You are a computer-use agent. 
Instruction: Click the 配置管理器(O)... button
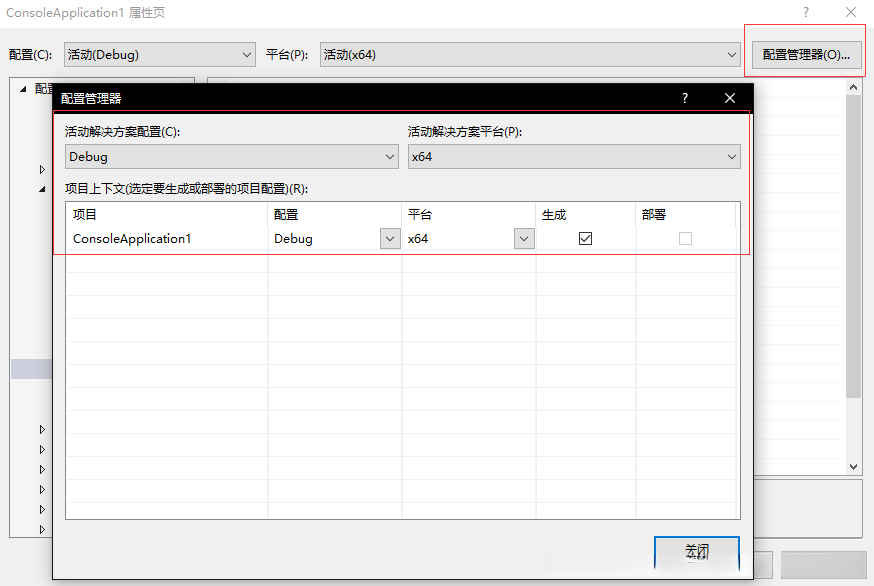(805, 54)
